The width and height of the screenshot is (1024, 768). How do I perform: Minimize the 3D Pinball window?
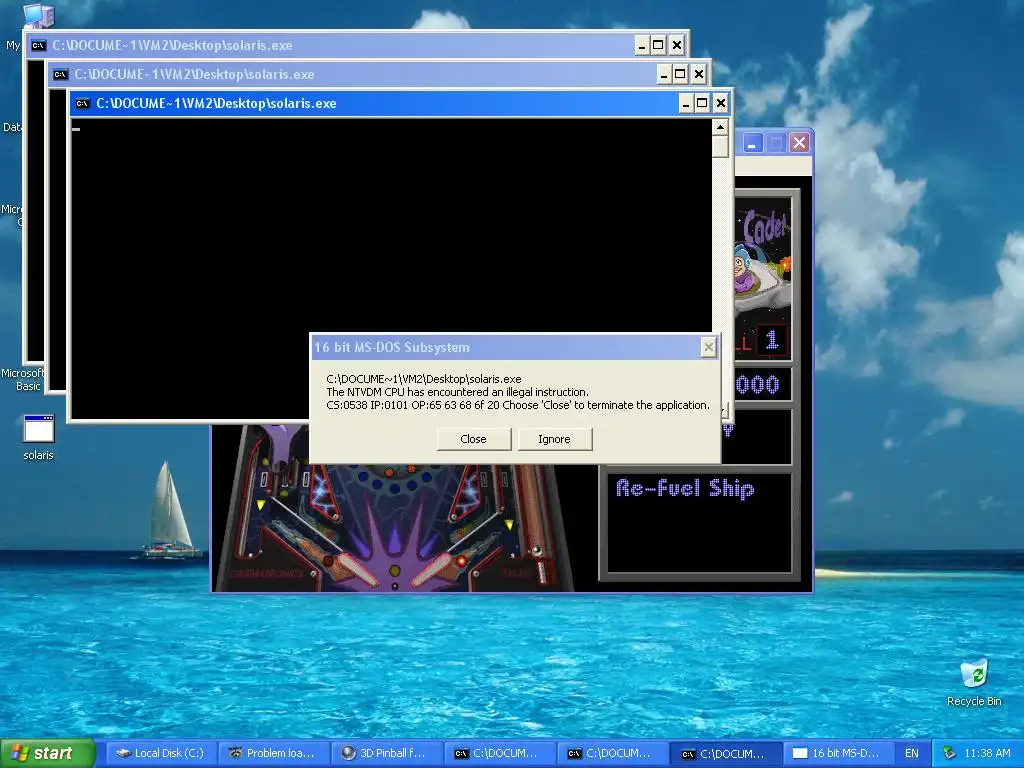click(752, 143)
